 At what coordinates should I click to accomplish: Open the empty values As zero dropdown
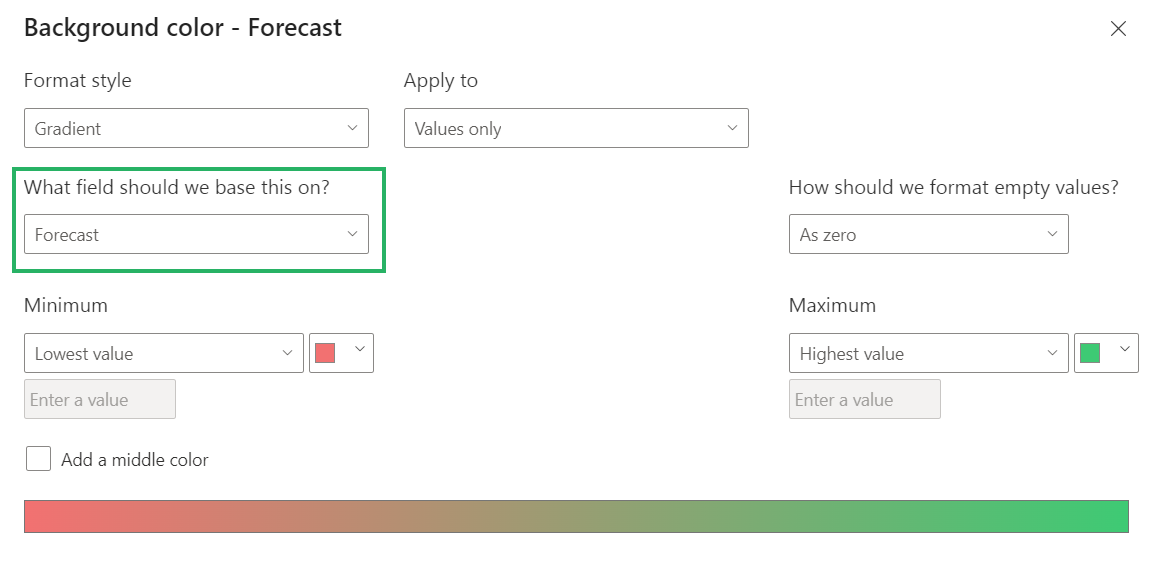(x=928, y=234)
